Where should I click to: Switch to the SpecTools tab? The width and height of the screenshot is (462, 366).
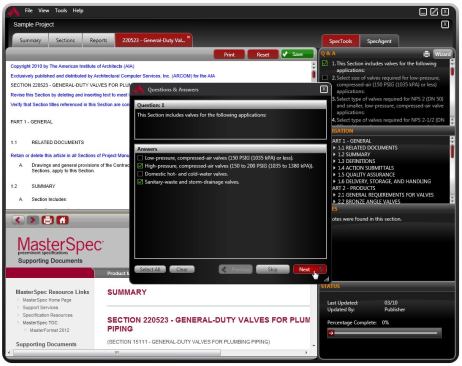point(341,41)
